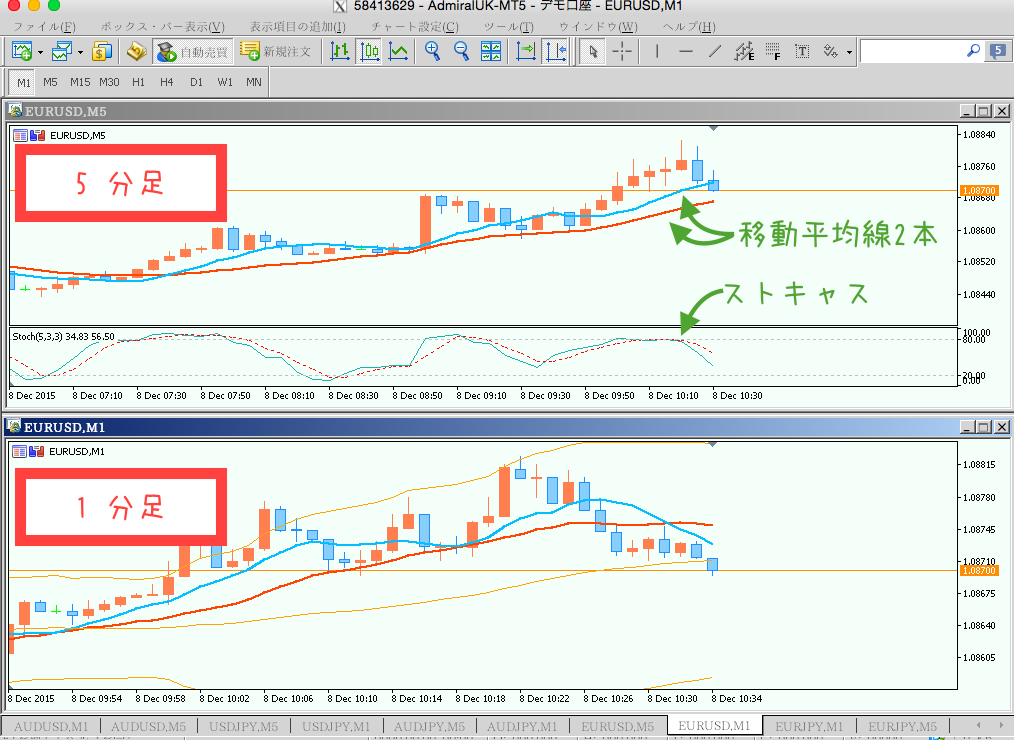
Task: Click the toolbar search input field
Action: 913,51
